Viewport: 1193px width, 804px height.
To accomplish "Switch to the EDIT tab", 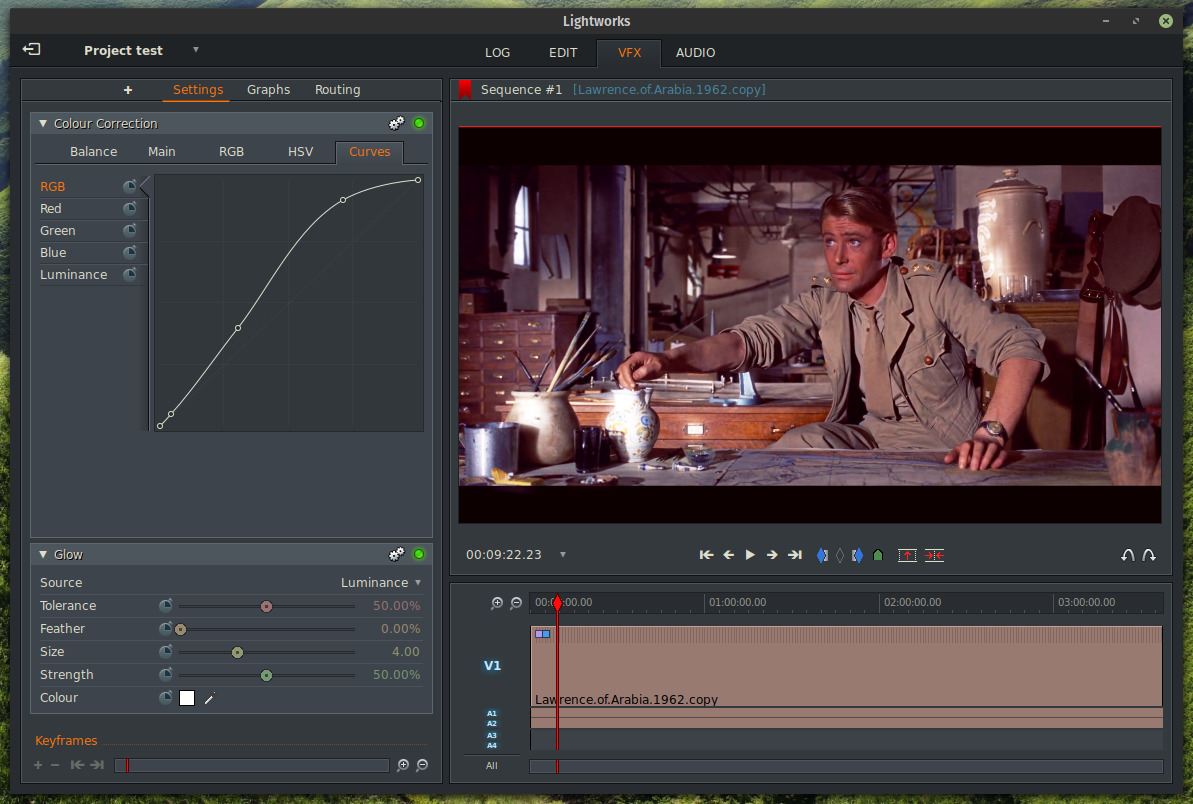I will coord(563,52).
